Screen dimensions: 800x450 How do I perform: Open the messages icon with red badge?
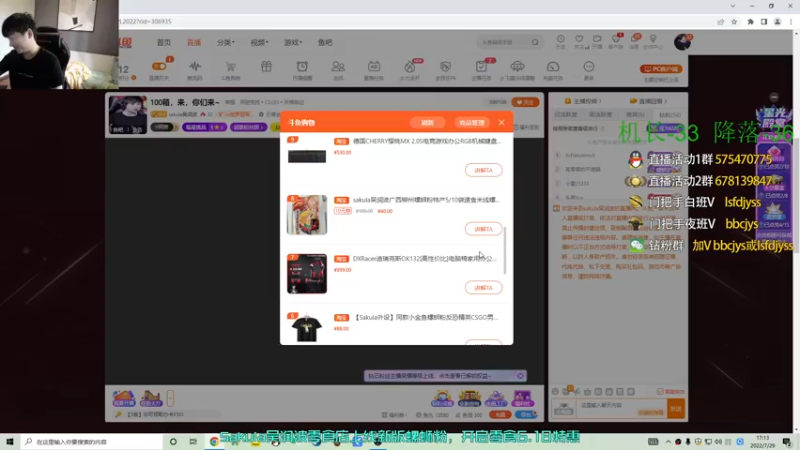point(634,39)
